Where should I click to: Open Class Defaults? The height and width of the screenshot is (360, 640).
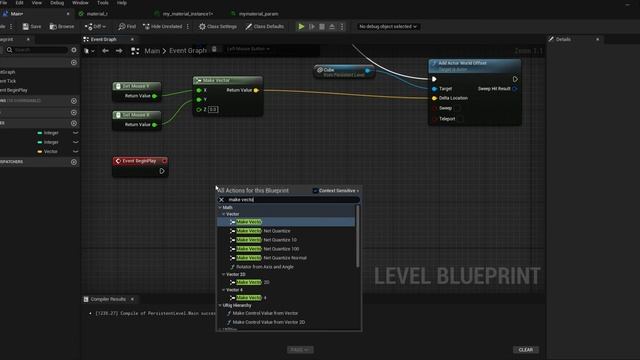coord(264,27)
